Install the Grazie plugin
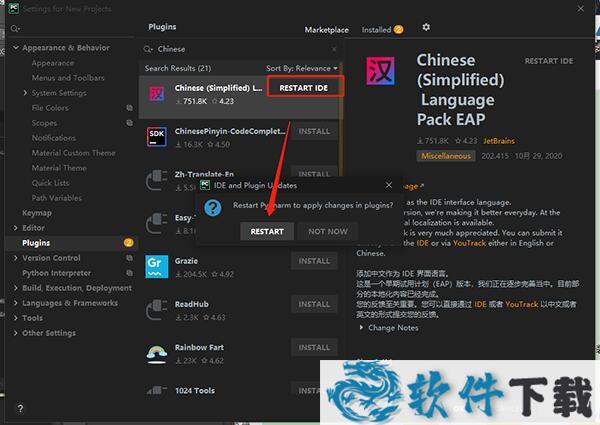Viewport: 600px width, 425px height. (x=313, y=261)
